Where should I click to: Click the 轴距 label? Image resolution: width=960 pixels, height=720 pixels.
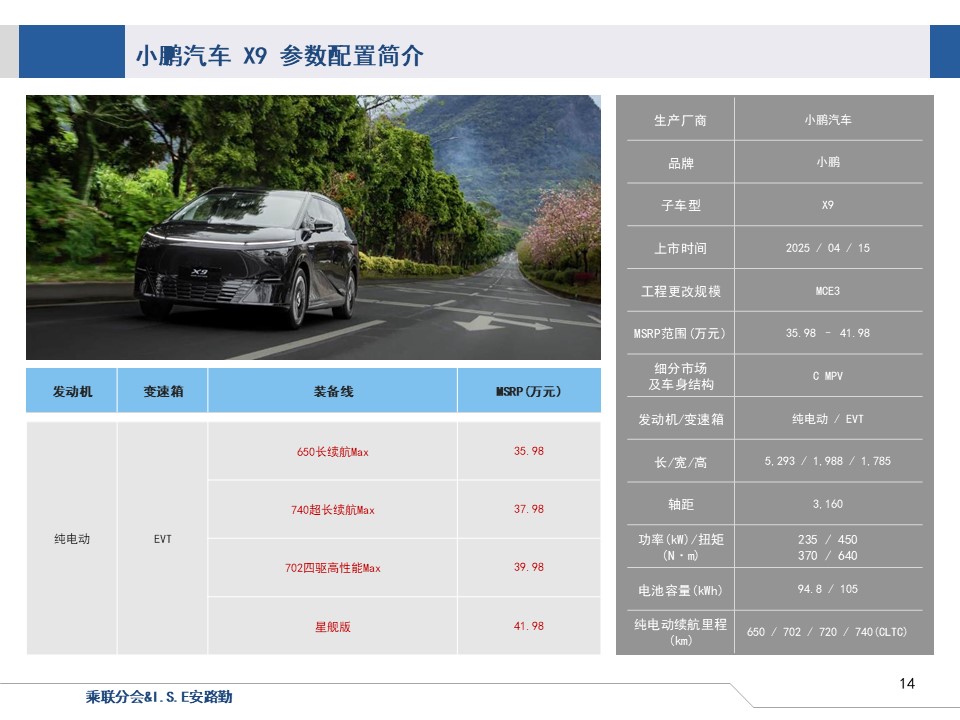[680, 504]
